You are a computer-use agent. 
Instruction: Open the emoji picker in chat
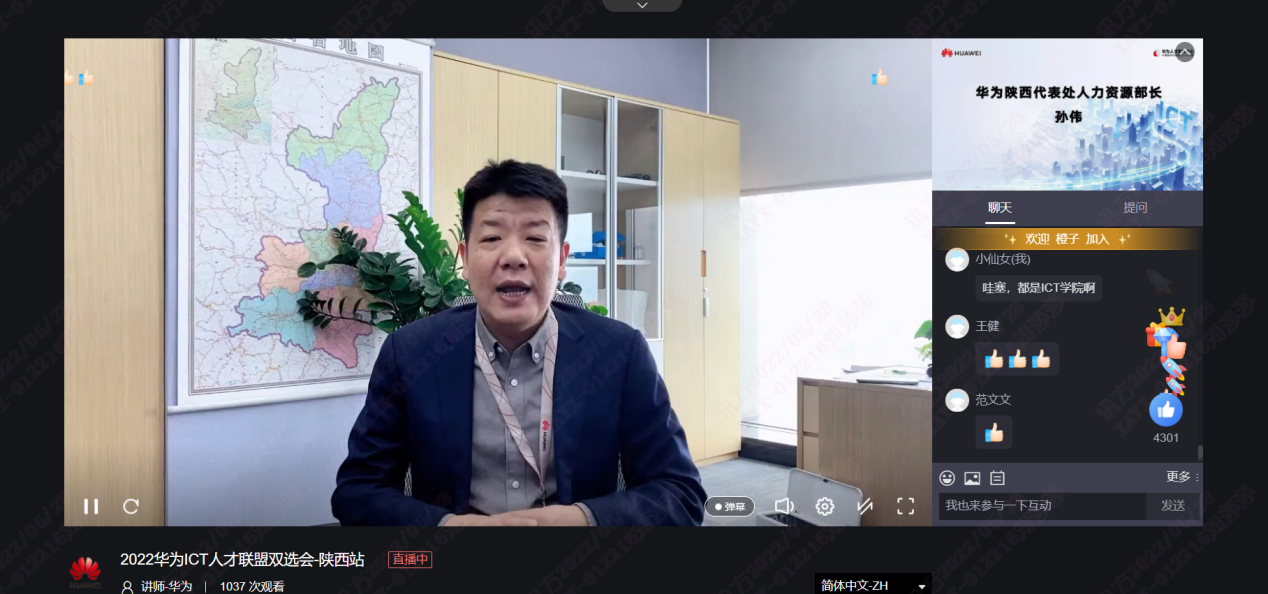pyautogui.click(x=947, y=478)
